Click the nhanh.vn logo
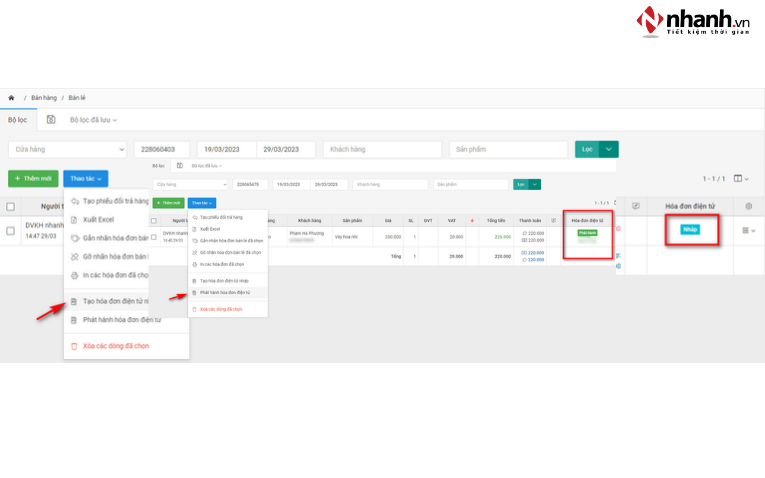Screen dimensions: 765x478 [x=691, y=23]
